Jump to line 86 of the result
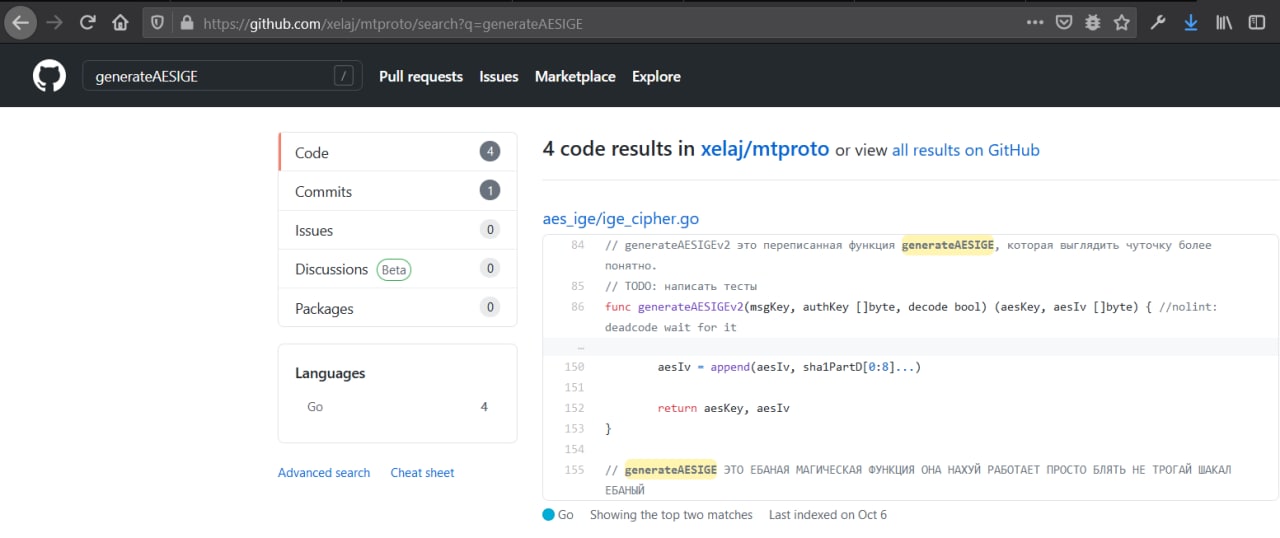The image size is (1280, 538). click(577, 307)
